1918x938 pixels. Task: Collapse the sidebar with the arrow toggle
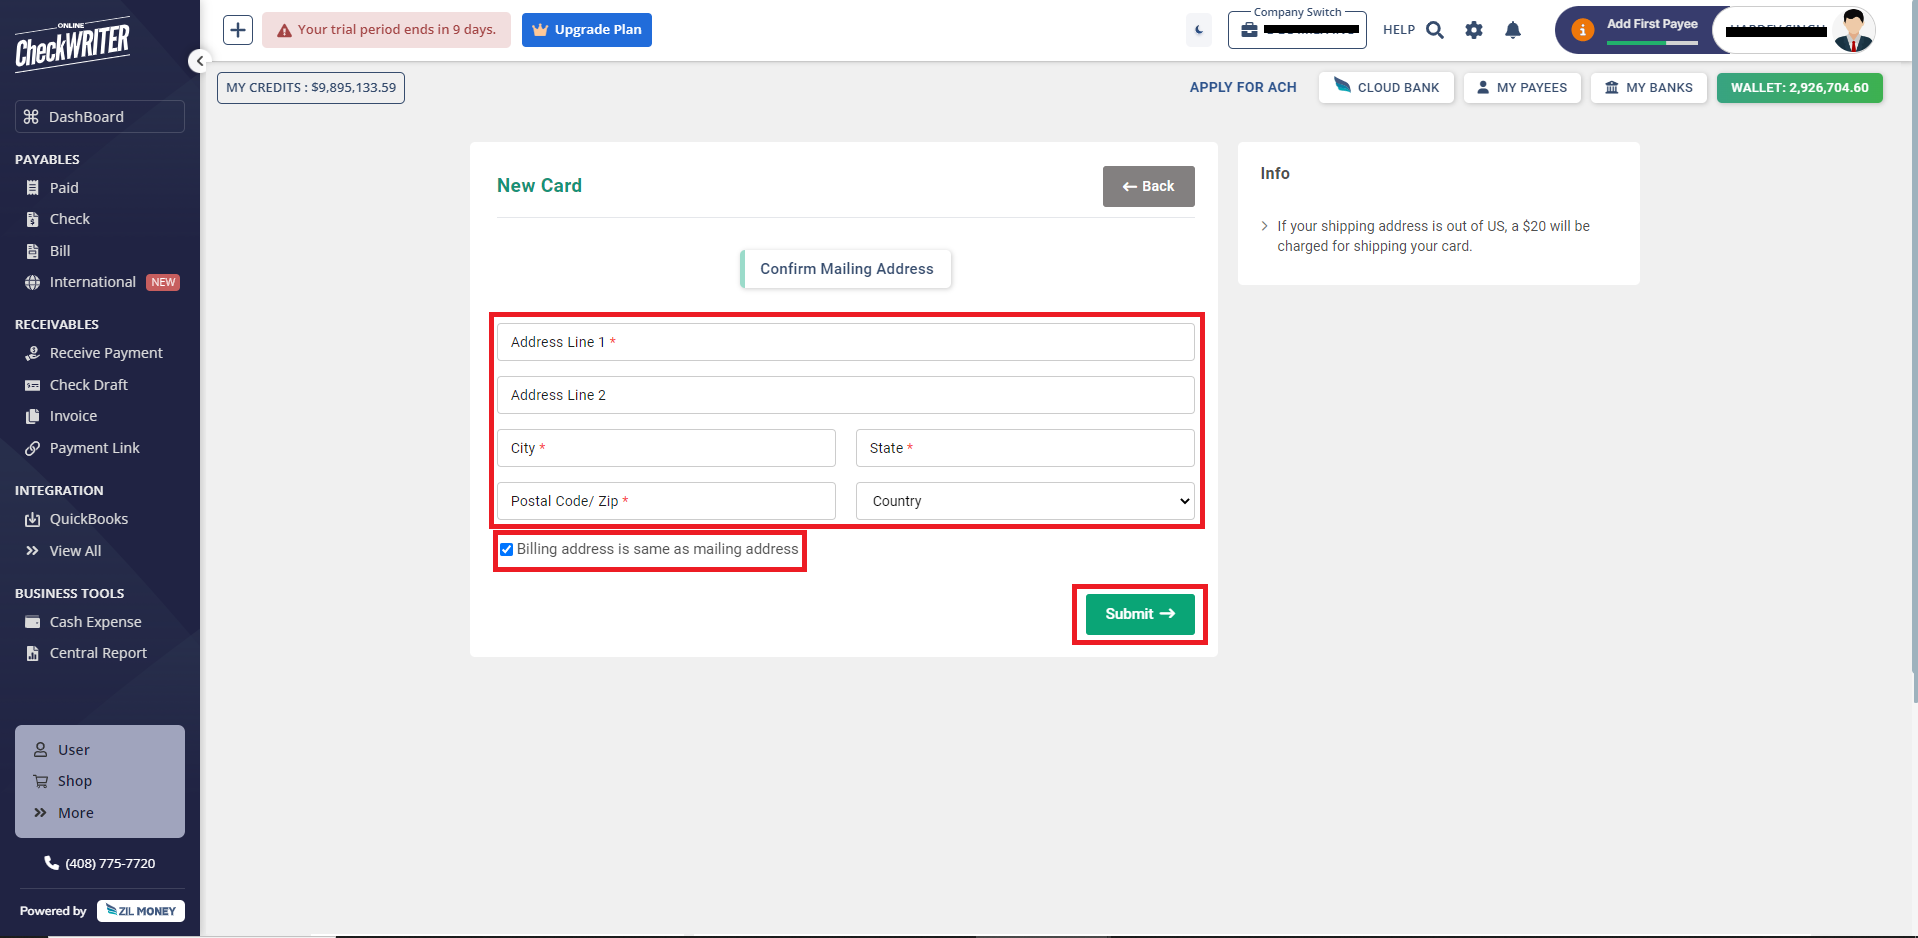tap(199, 61)
